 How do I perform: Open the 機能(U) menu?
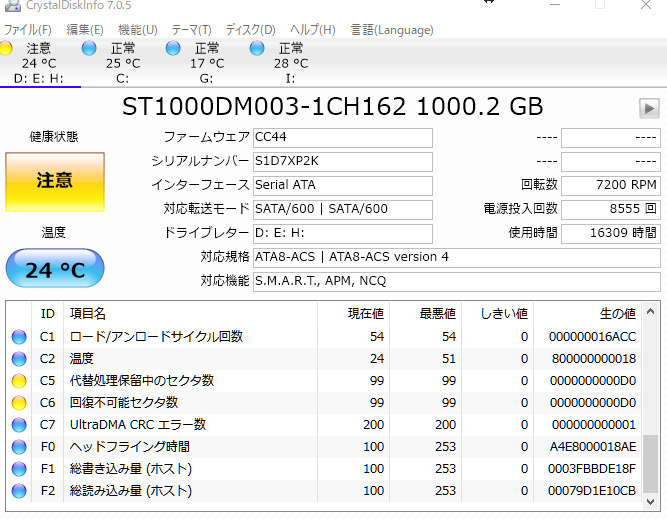[x=137, y=30]
